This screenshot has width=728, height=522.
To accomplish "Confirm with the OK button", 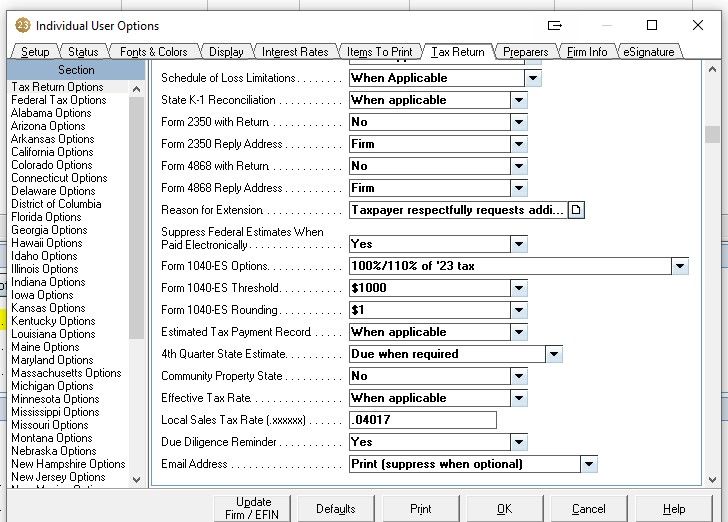I will tap(505, 509).
